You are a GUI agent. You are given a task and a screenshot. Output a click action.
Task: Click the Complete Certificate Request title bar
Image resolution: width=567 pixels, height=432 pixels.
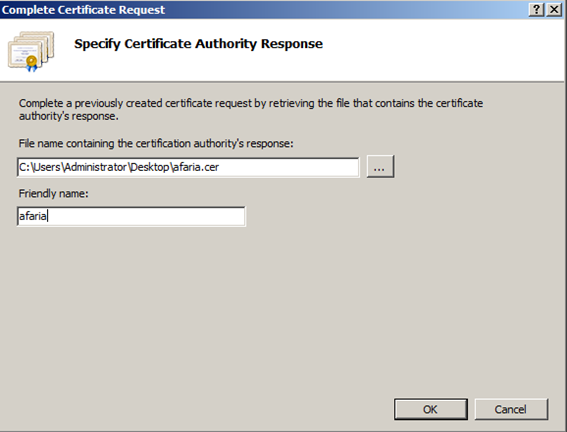264,9
